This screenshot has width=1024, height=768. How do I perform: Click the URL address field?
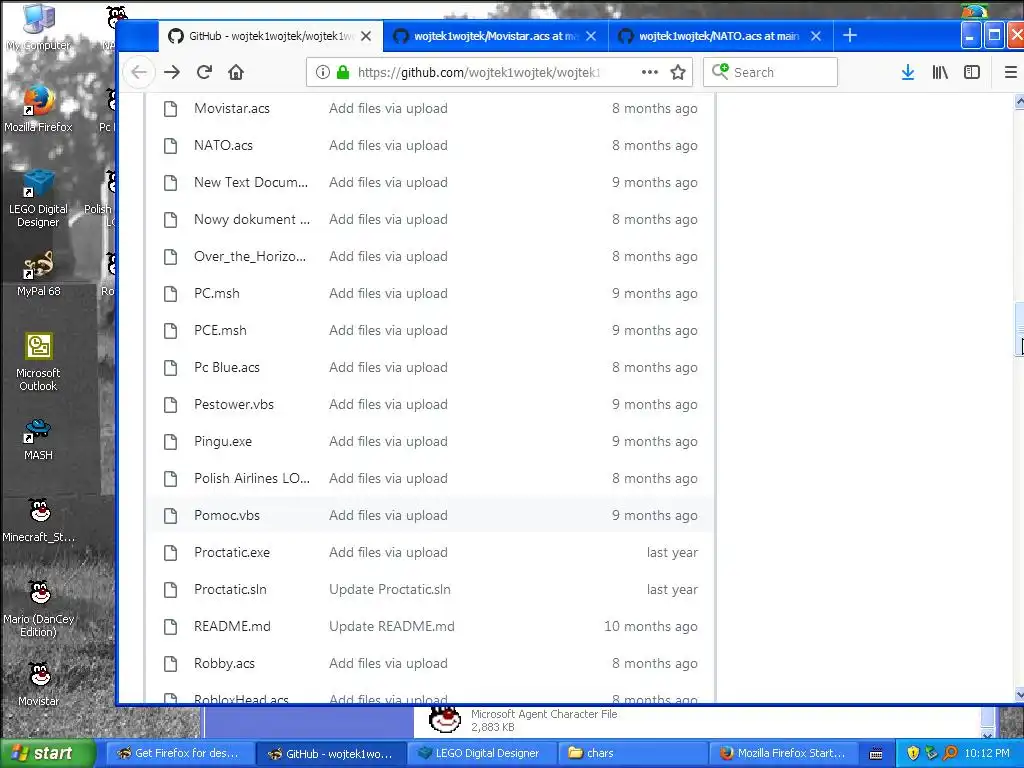click(479, 72)
